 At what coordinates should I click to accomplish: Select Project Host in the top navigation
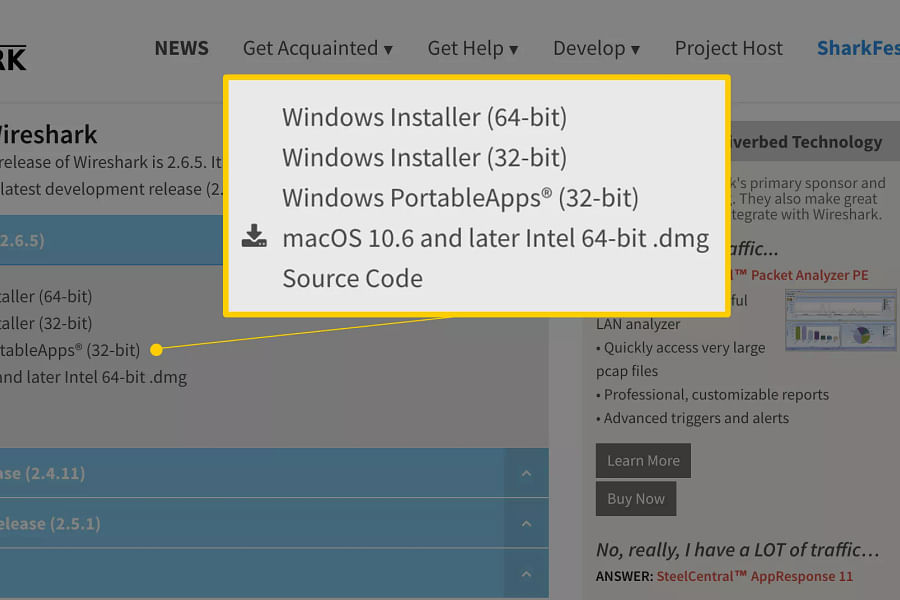coord(728,48)
